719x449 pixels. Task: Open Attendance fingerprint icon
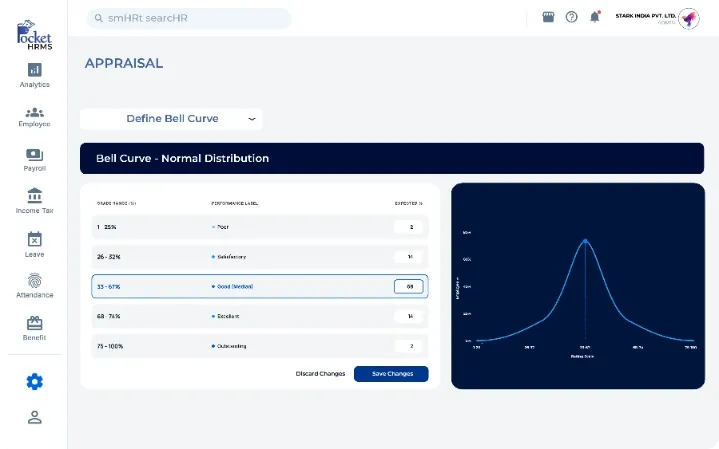pyautogui.click(x=34, y=283)
